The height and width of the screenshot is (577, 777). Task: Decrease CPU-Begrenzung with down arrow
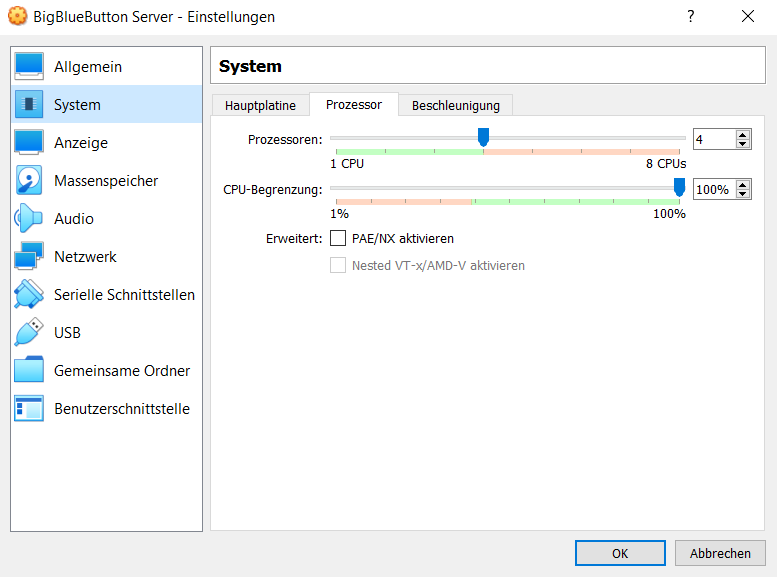click(742, 194)
